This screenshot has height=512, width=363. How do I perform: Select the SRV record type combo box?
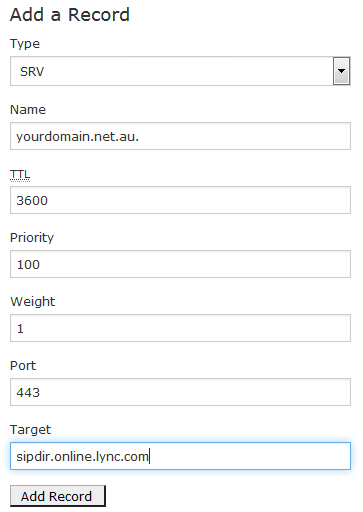click(x=180, y=71)
